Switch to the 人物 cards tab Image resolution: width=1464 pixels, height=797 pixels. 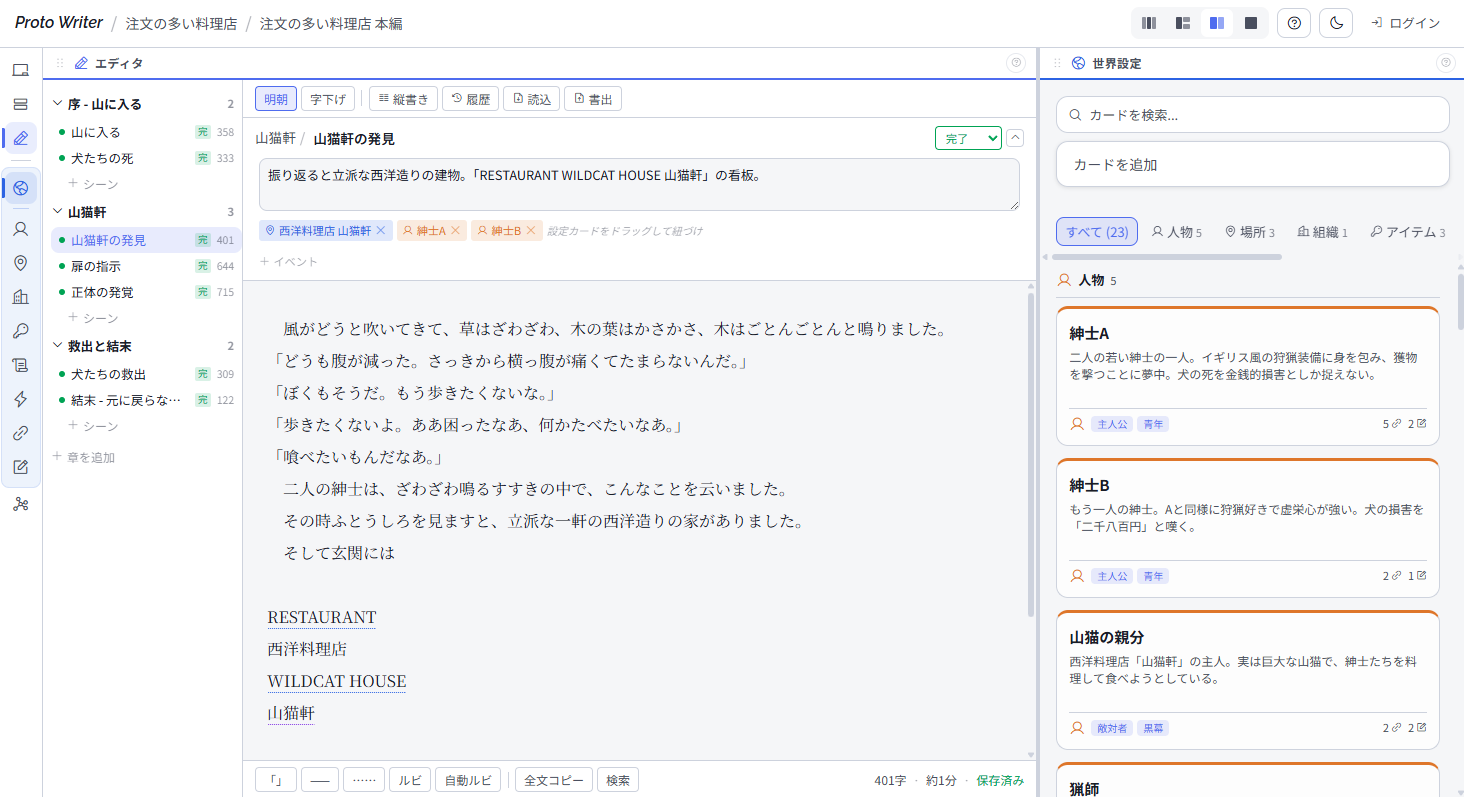pos(1176,231)
